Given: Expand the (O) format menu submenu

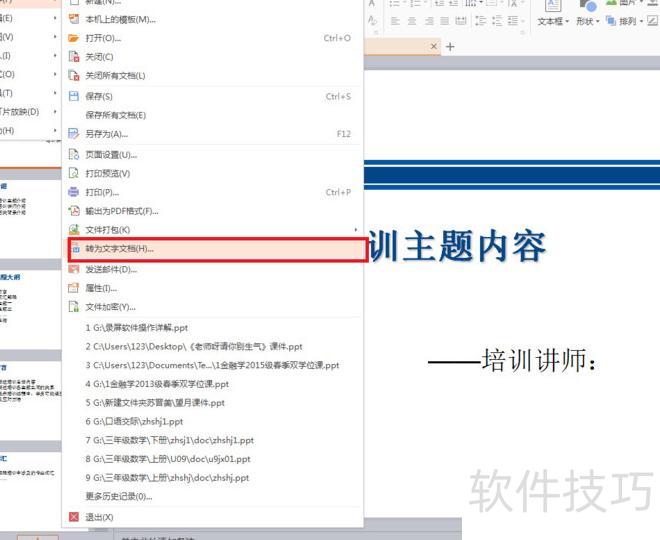Looking at the screenshot, I should (x=55, y=74).
